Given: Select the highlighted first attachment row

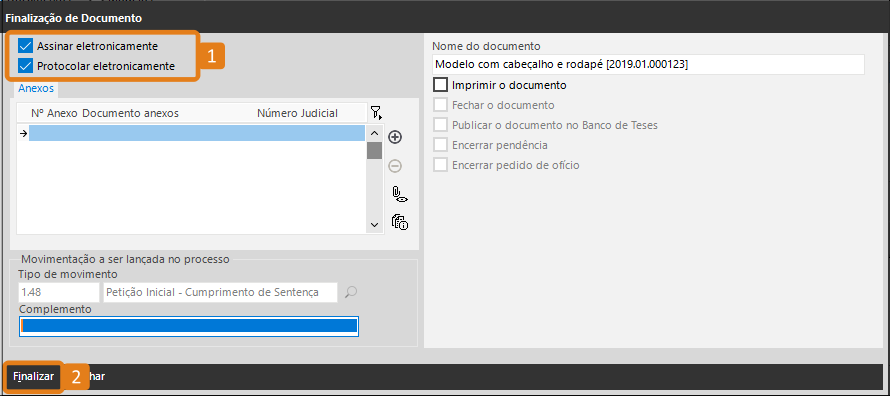Looking at the screenshot, I should point(197,133).
